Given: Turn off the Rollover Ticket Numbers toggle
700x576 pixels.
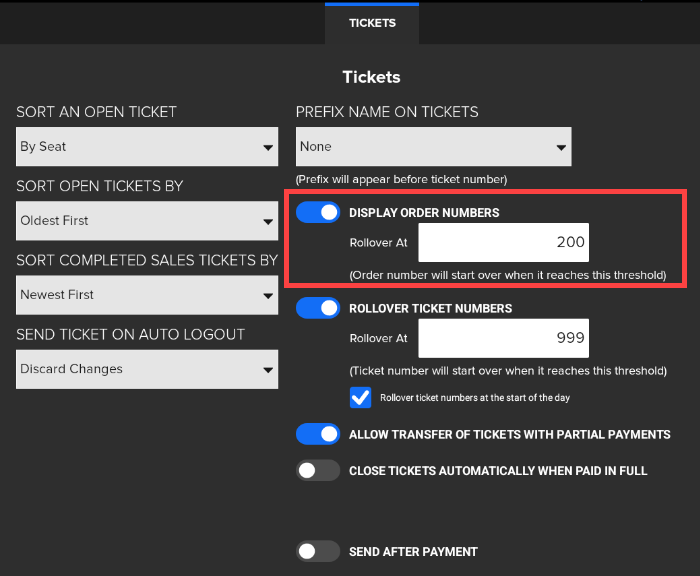Looking at the screenshot, I should tap(318, 308).
